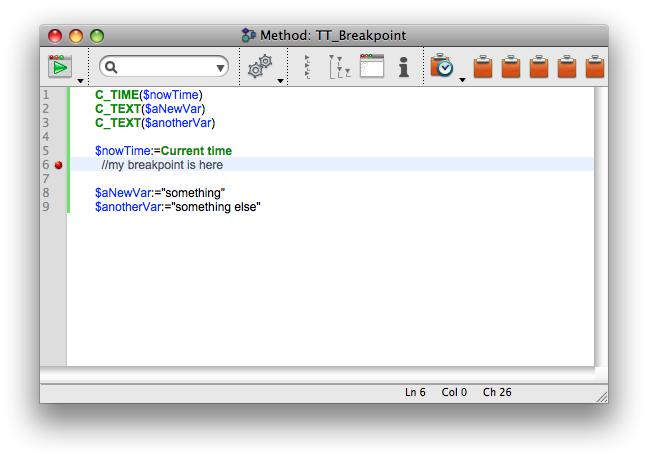Click the line 5 number in gutter
Image resolution: width=648 pixels, height=458 pixels.
pos(46,151)
